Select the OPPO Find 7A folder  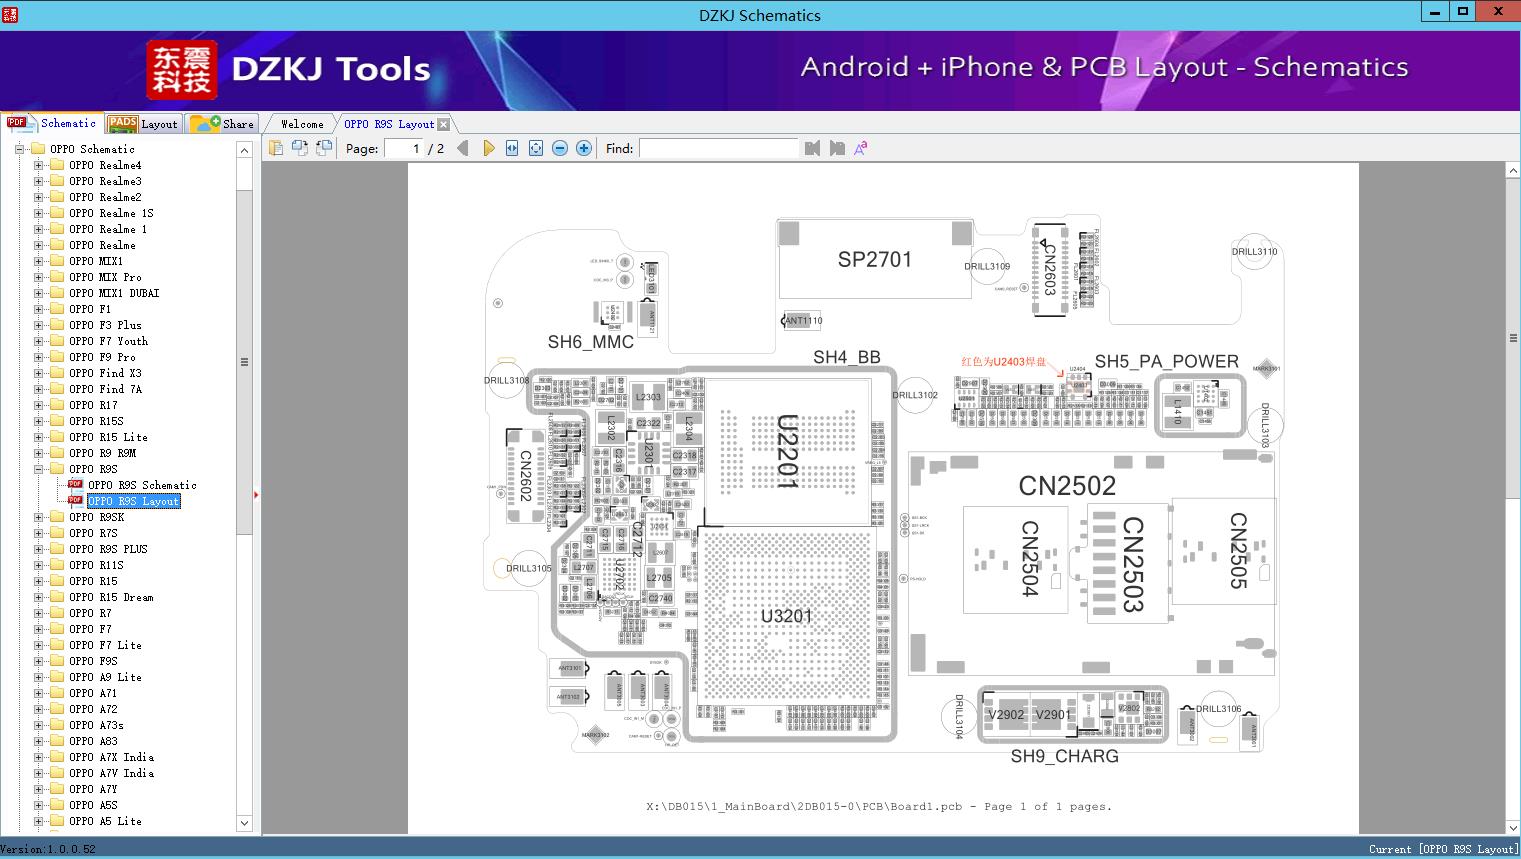click(105, 389)
